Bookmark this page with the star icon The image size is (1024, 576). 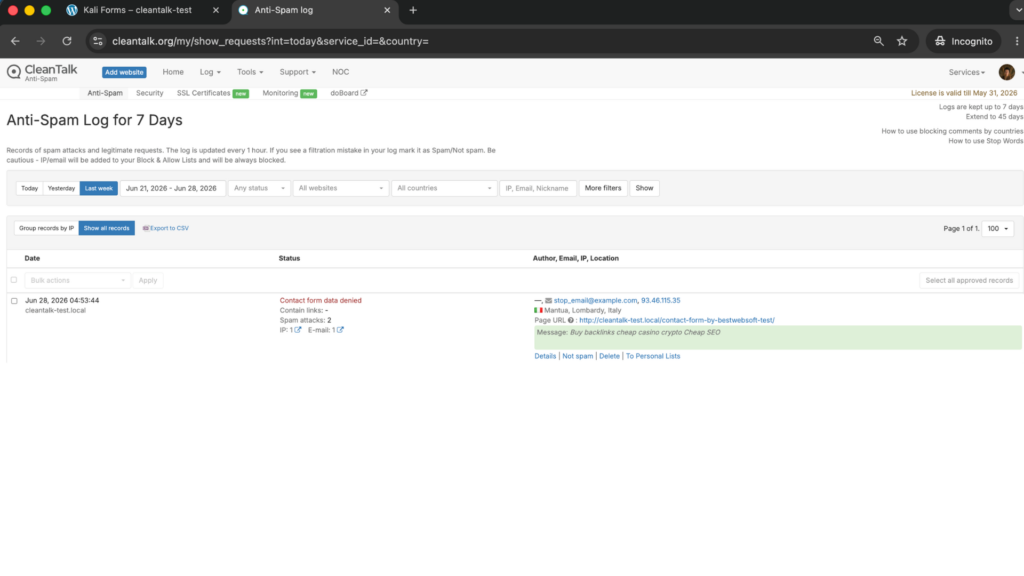coord(902,41)
